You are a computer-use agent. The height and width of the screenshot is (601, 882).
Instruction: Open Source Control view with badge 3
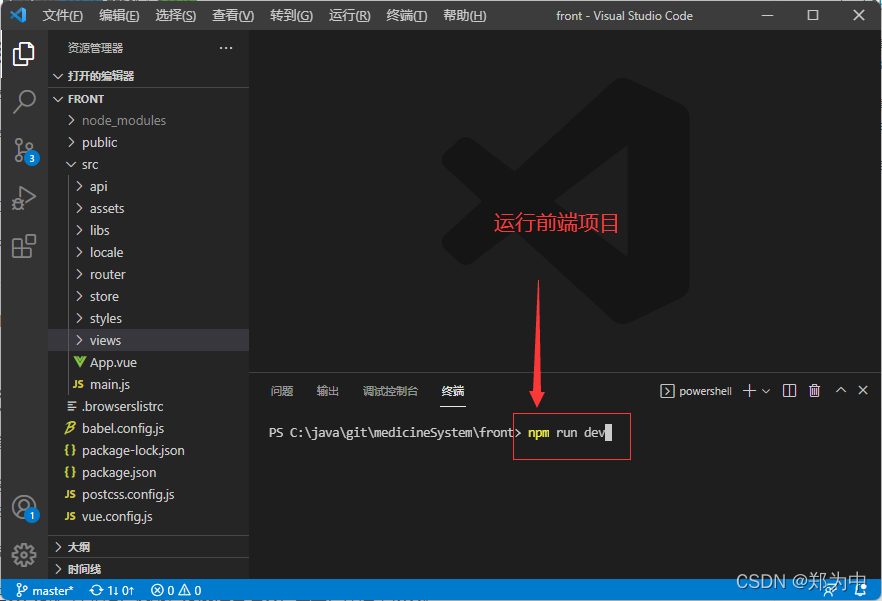click(25, 151)
